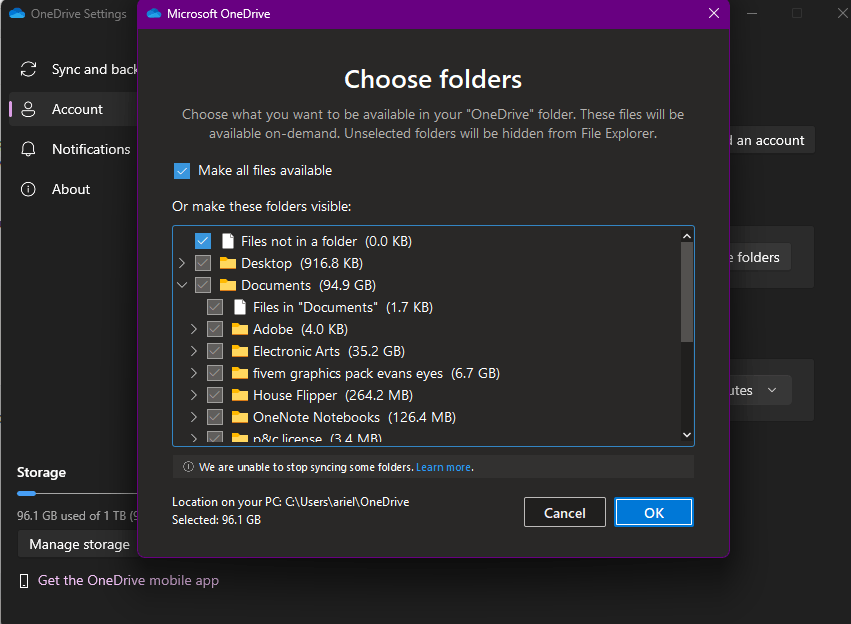Image resolution: width=851 pixels, height=624 pixels.
Task: Toggle the Adobe folder checkbox
Action: coord(214,329)
